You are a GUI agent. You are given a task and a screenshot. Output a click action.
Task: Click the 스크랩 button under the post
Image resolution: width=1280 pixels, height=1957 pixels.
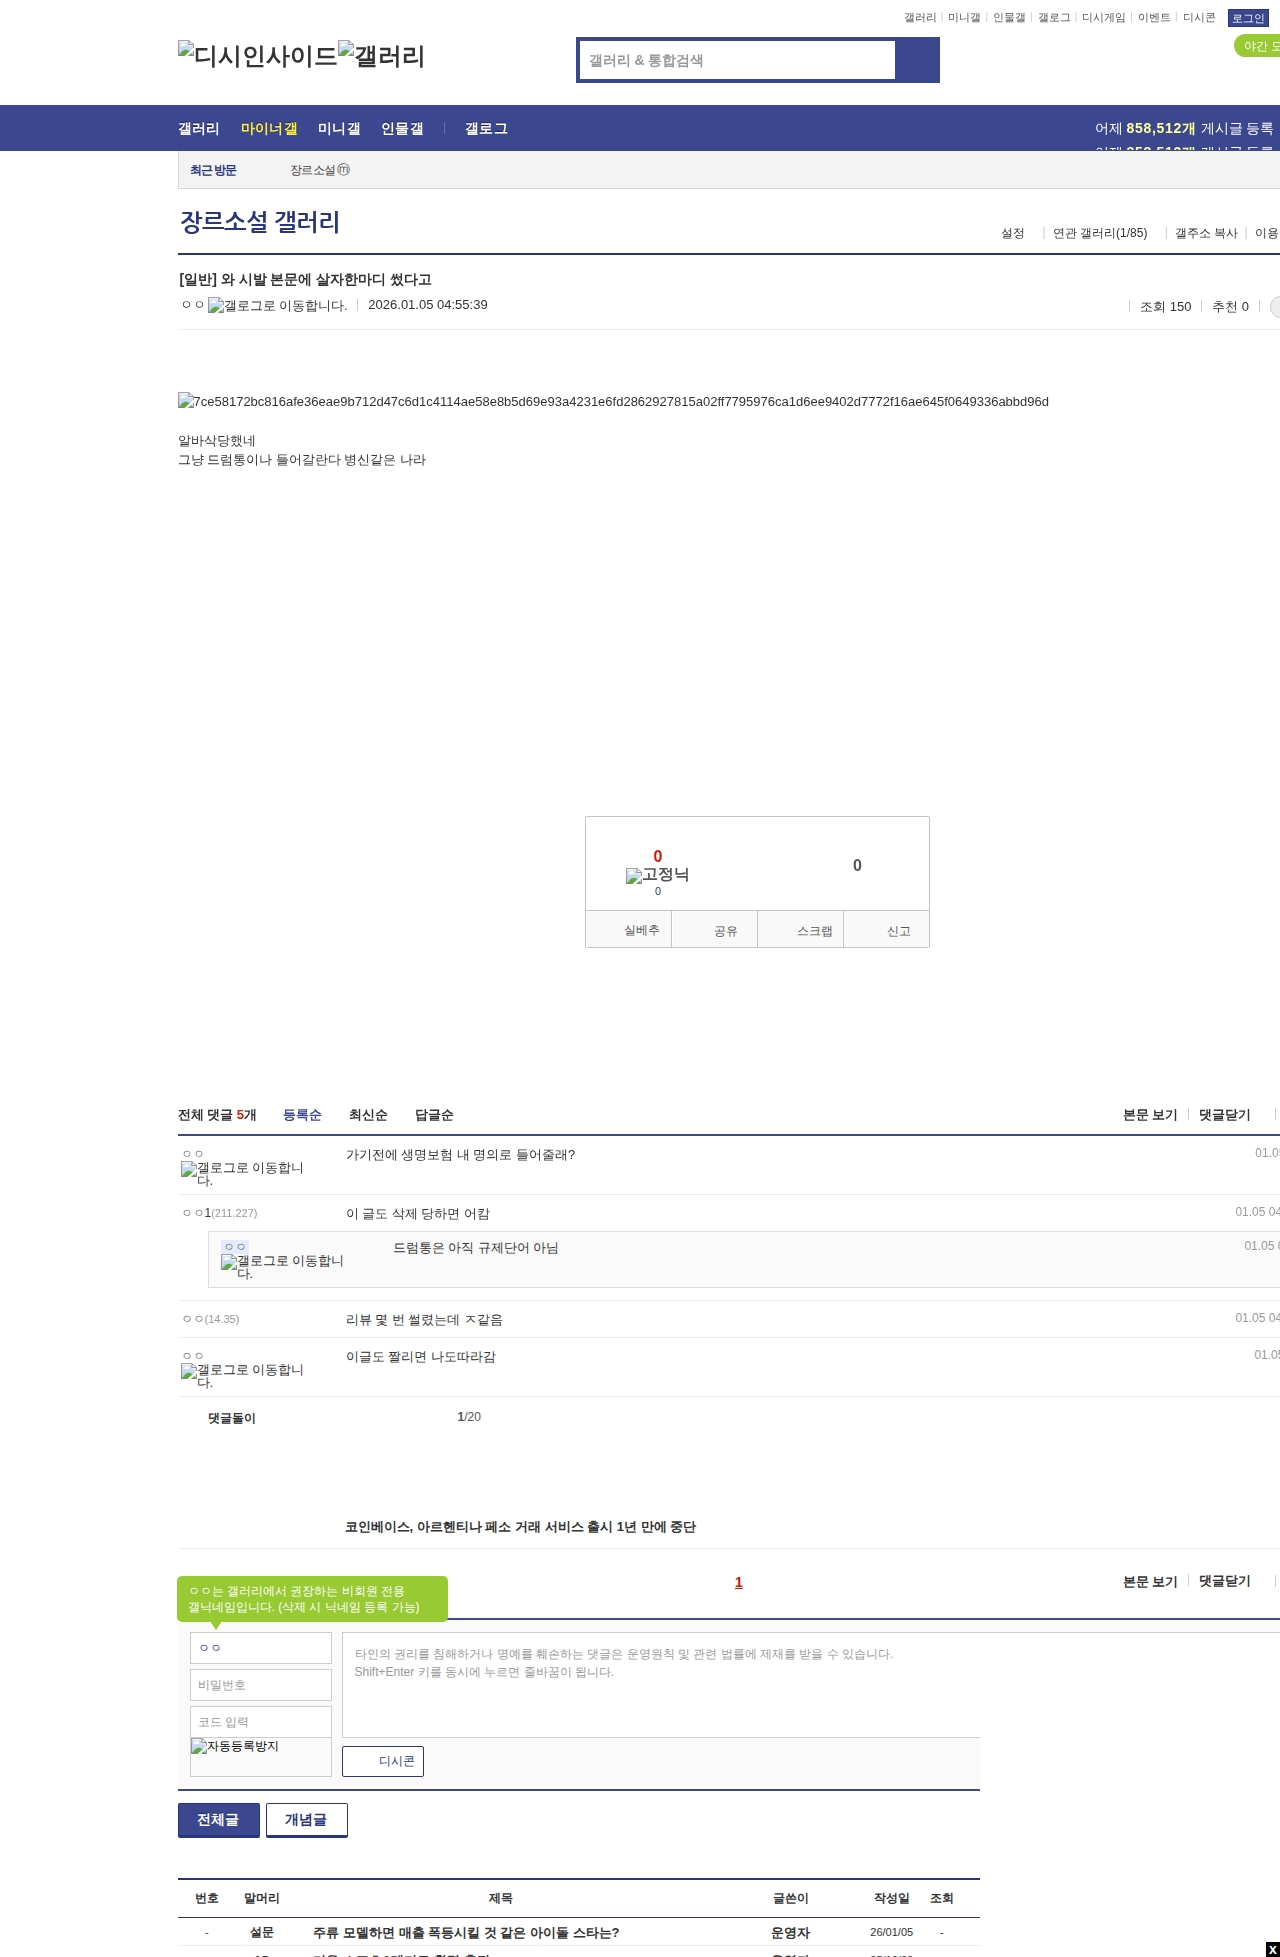coord(801,930)
